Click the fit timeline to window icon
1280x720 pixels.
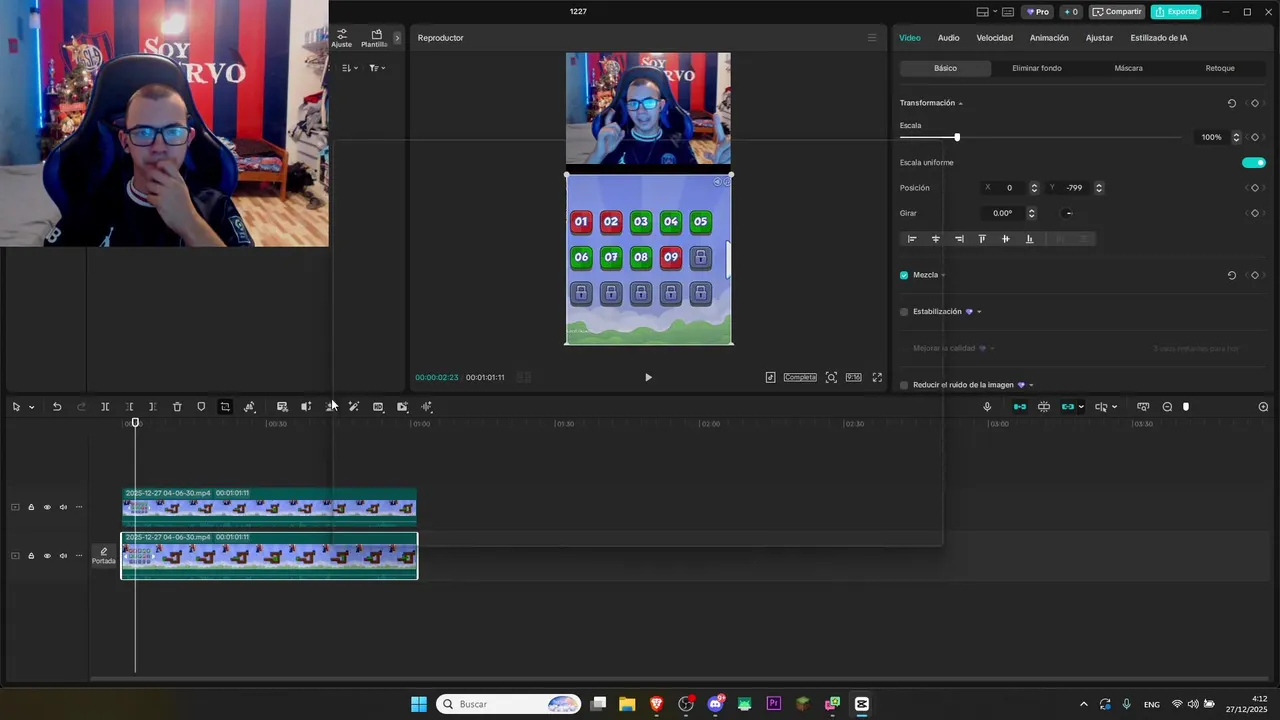point(1143,407)
